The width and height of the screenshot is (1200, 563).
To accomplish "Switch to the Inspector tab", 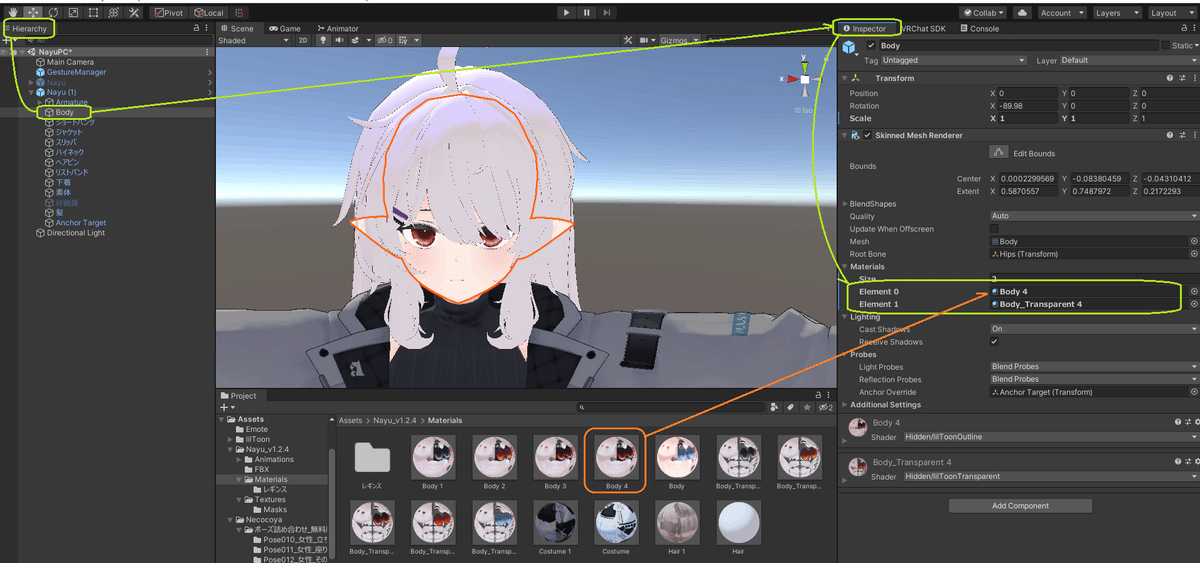I will pyautogui.click(x=865, y=29).
